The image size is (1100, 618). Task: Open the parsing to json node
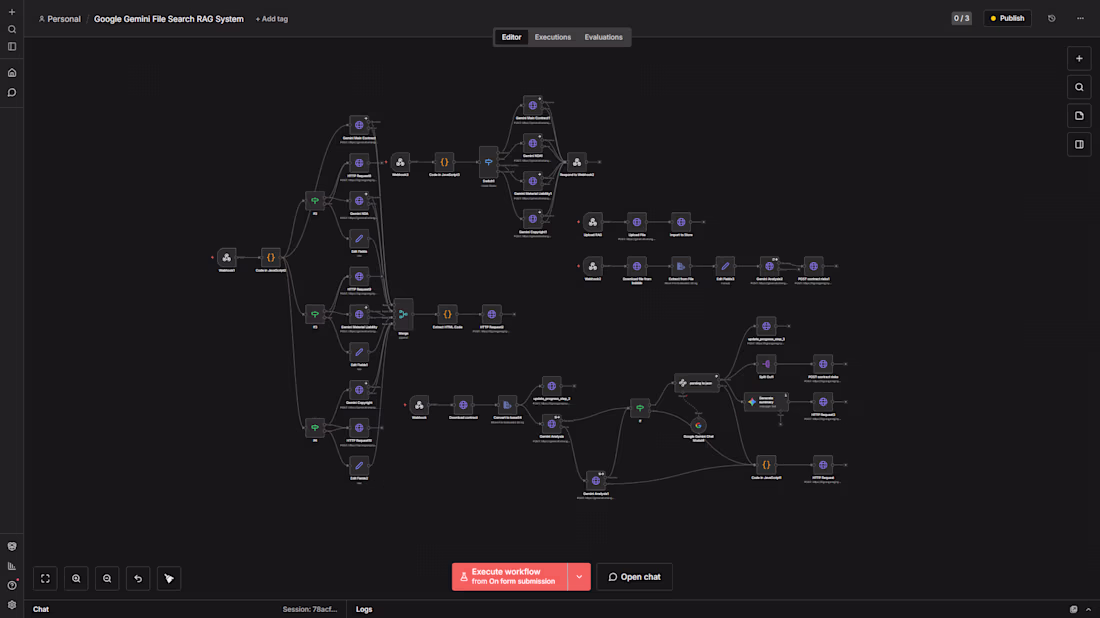(697, 383)
